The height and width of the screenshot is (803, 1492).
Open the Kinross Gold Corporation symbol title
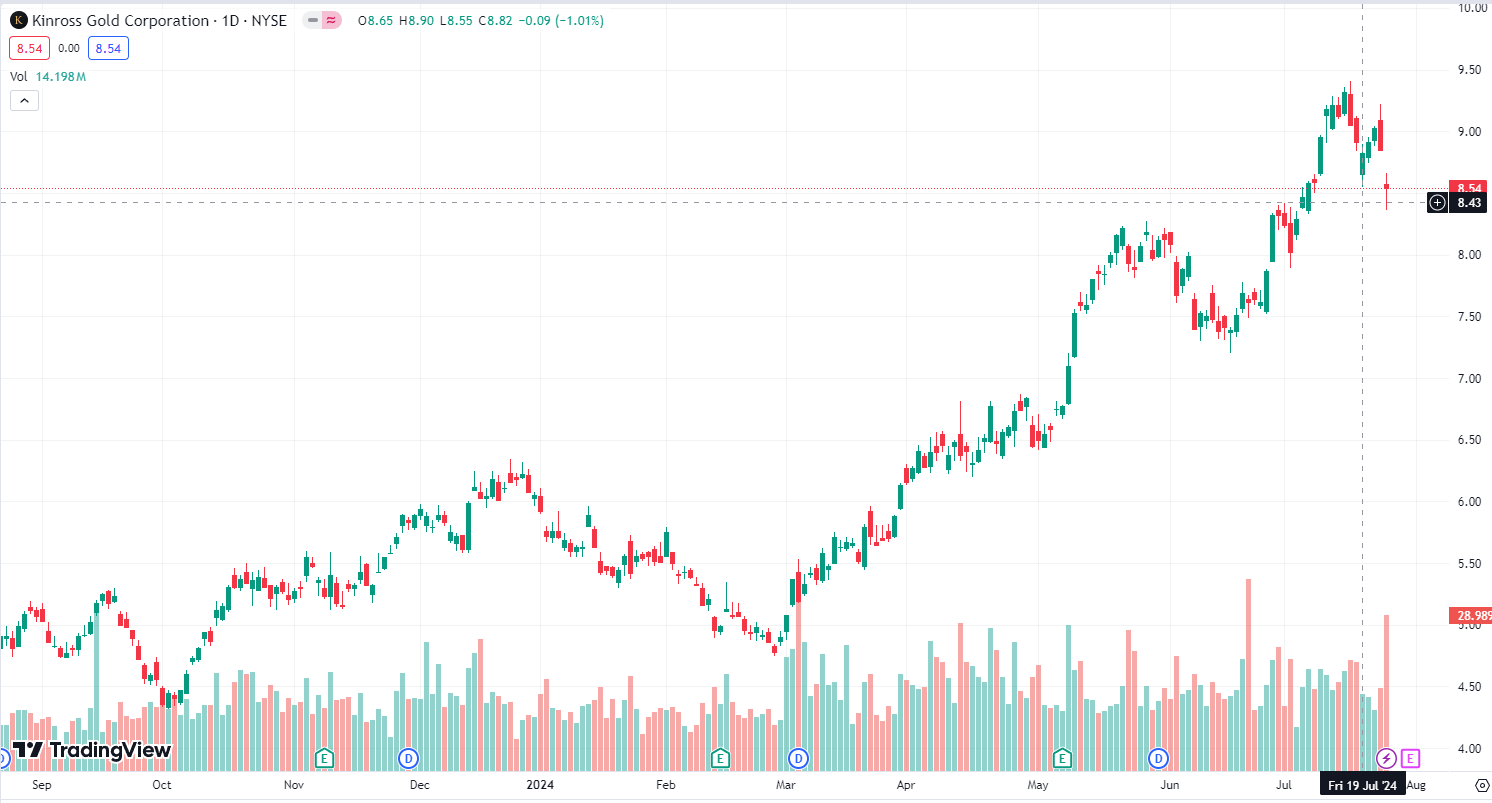(121, 20)
